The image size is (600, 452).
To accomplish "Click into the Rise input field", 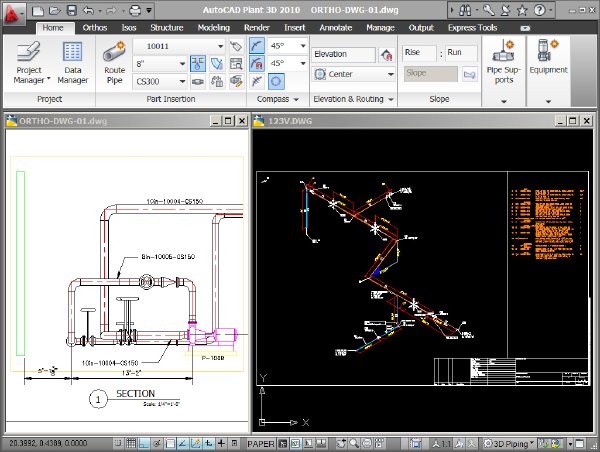I will pos(419,53).
